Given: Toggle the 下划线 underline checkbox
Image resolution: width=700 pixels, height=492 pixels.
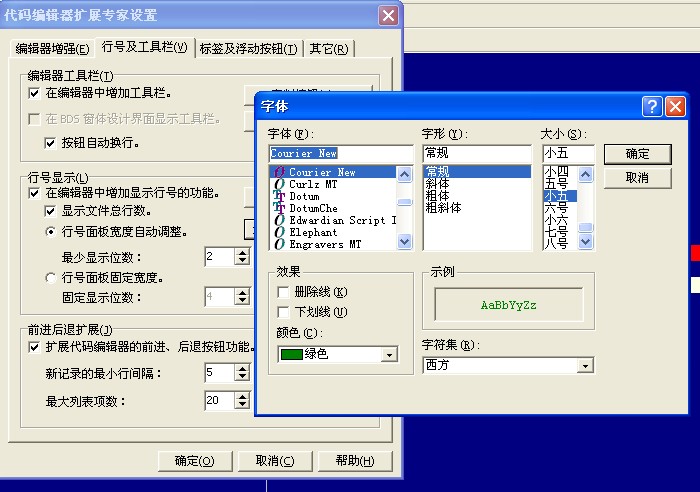Looking at the screenshot, I should click(284, 312).
